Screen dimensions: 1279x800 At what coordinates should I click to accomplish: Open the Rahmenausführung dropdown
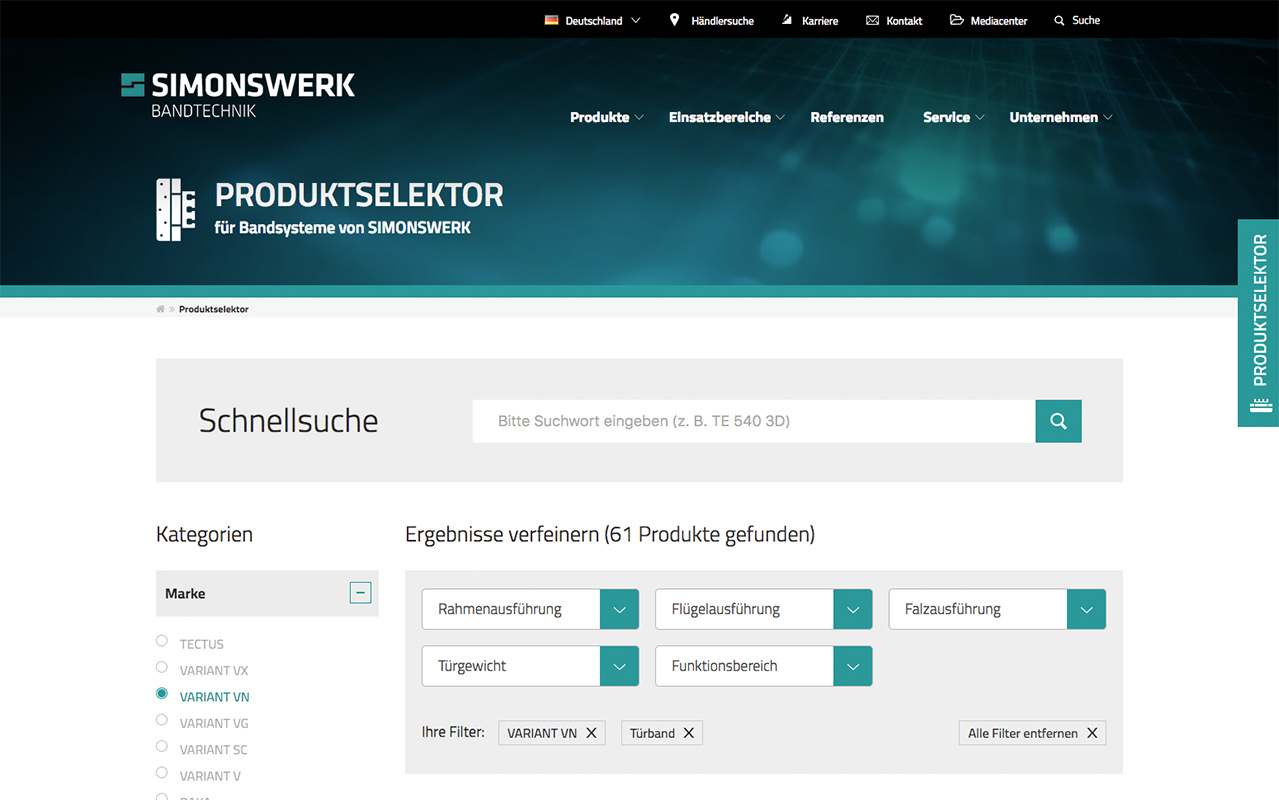[530, 609]
